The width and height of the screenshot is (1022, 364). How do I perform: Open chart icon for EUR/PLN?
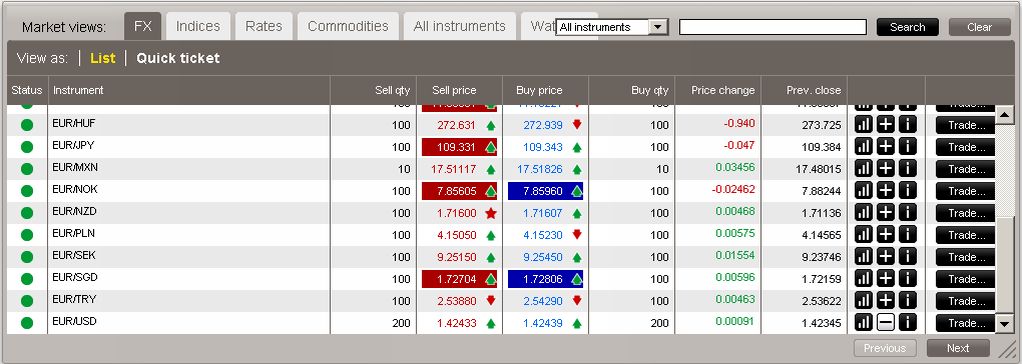pyautogui.click(x=863, y=235)
